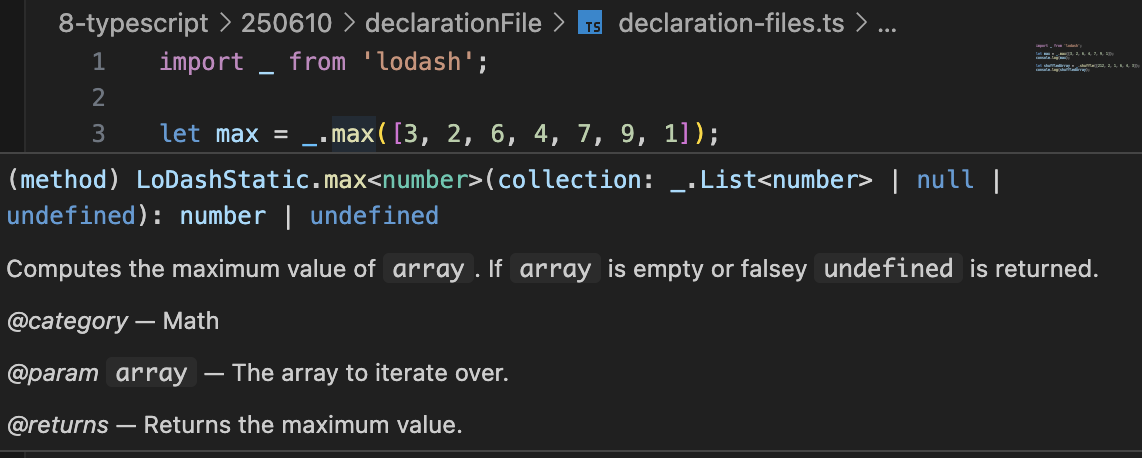This screenshot has width=1142, height=458.
Task: Open the 250610 breadcrumb folder
Action: click(x=286, y=24)
